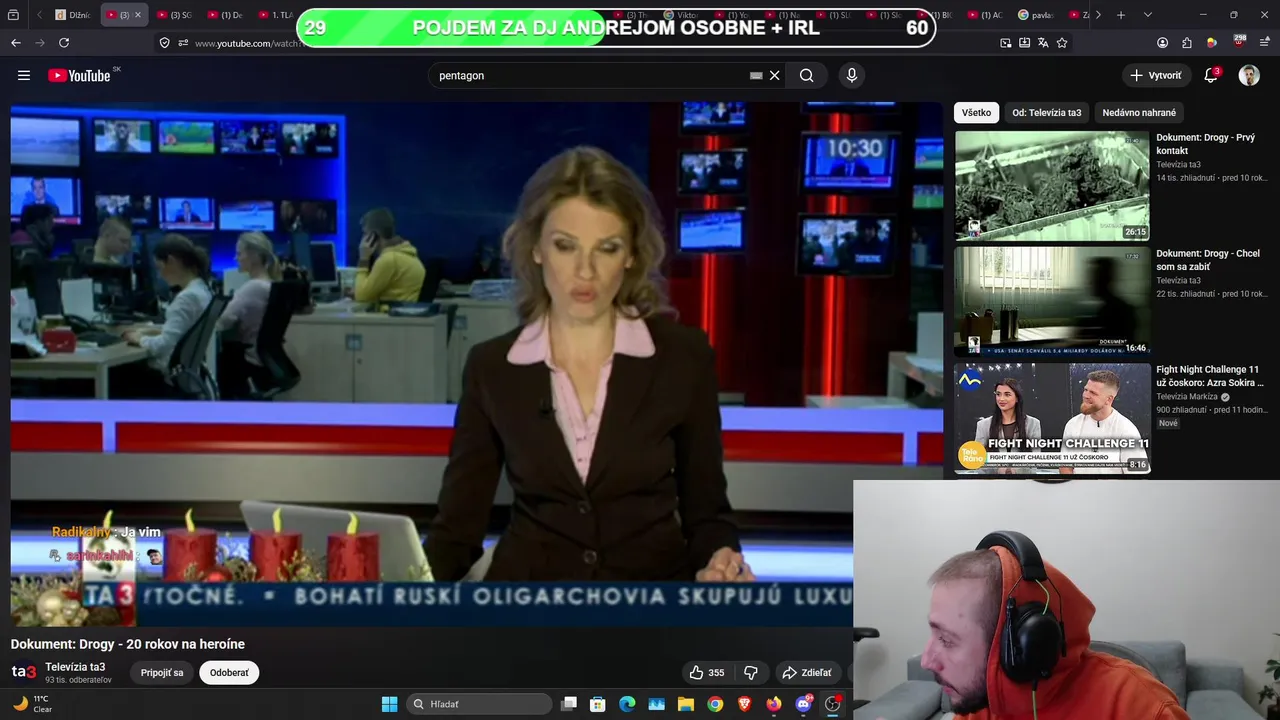Screen dimensions: 1280x720
Task: Open the address bar tracking protection shield
Action: [164, 43]
